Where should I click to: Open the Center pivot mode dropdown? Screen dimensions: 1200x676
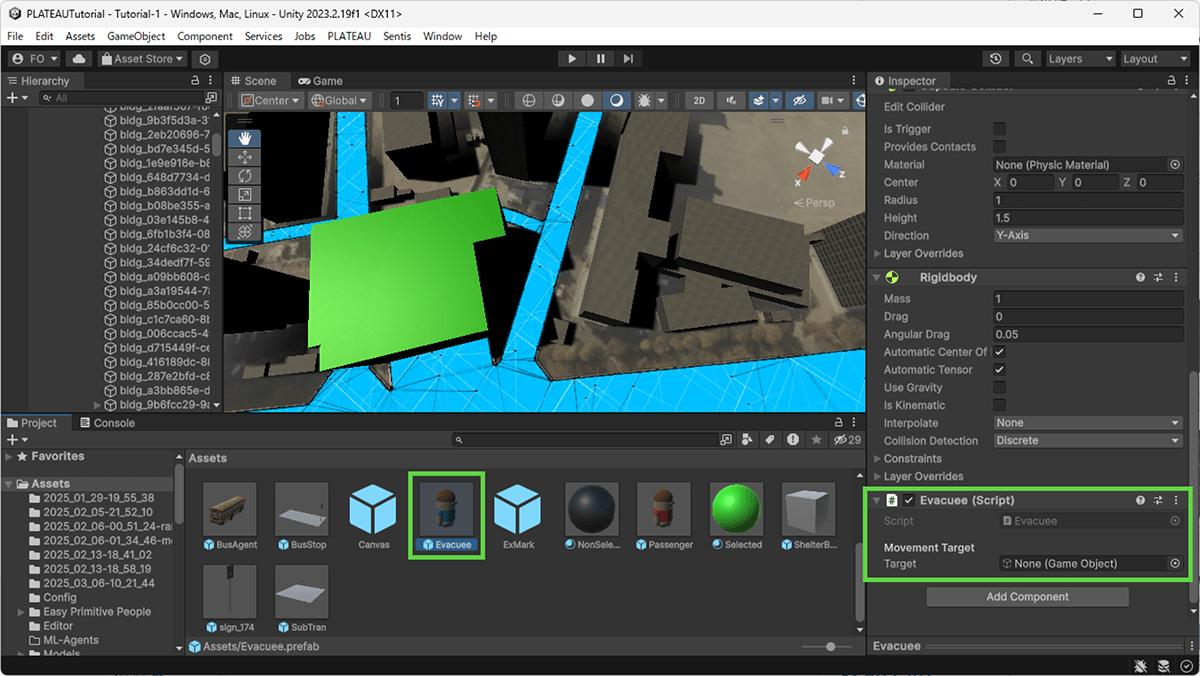coord(270,100)
